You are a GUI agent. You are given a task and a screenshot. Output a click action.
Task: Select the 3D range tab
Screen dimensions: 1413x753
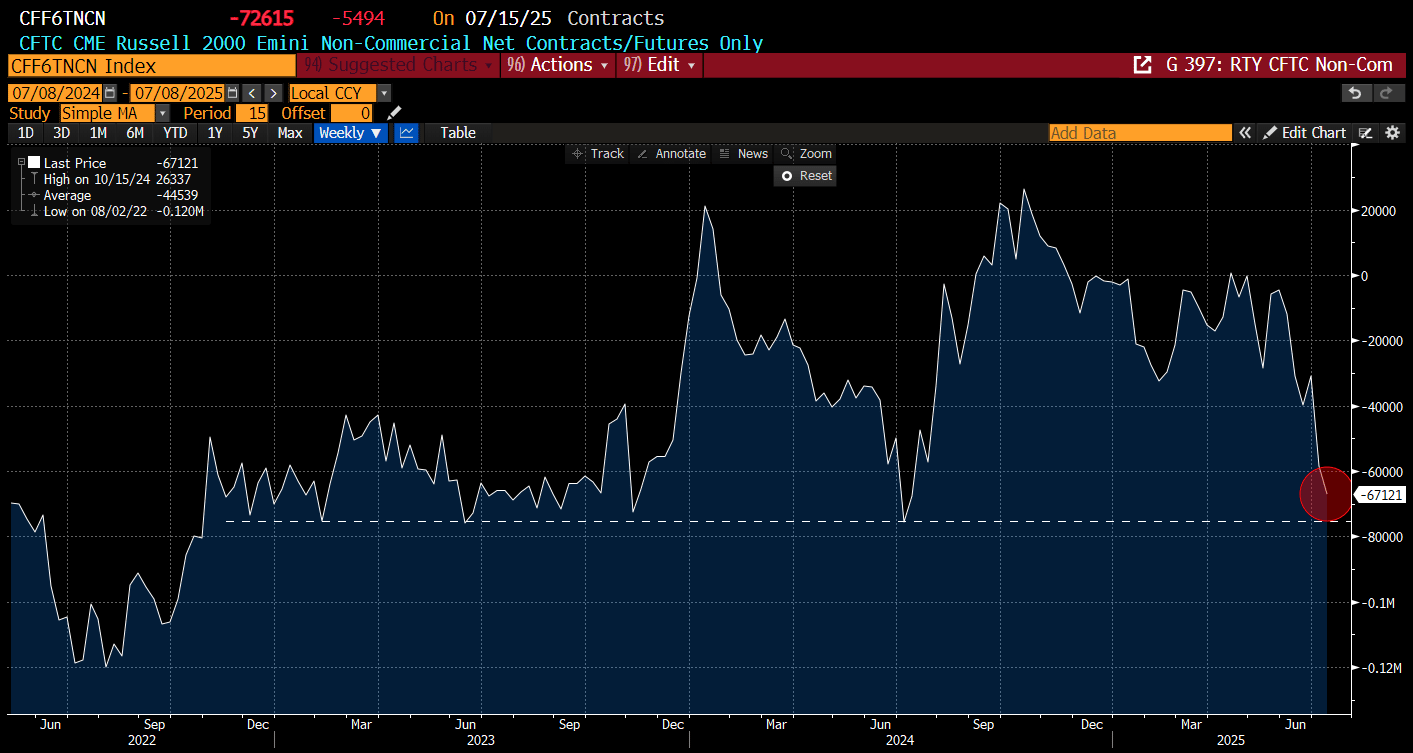tap(61, 133)
